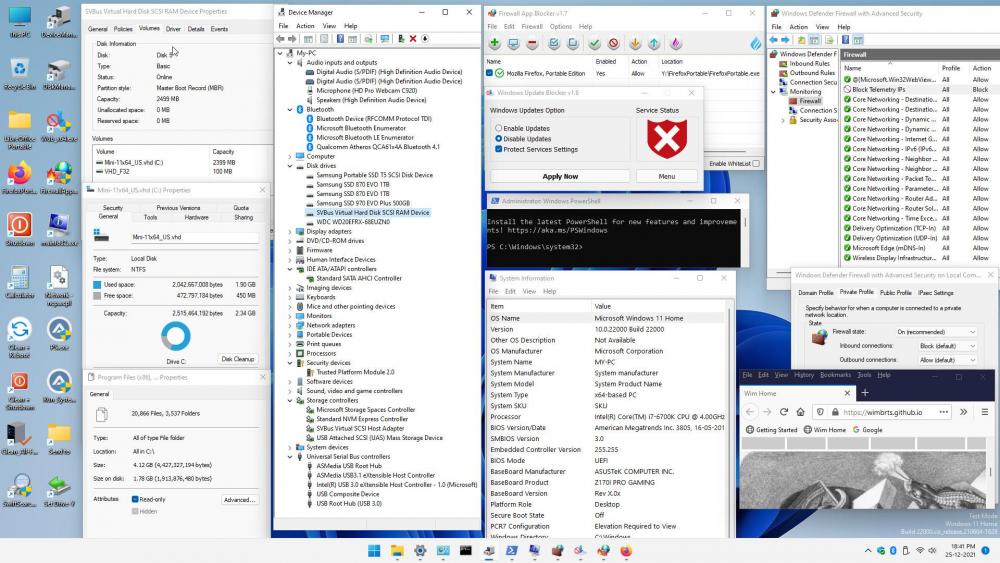Select Outbound Rules in firewall tree
This screenshot has width=1000, height=563.
[812, 73]
